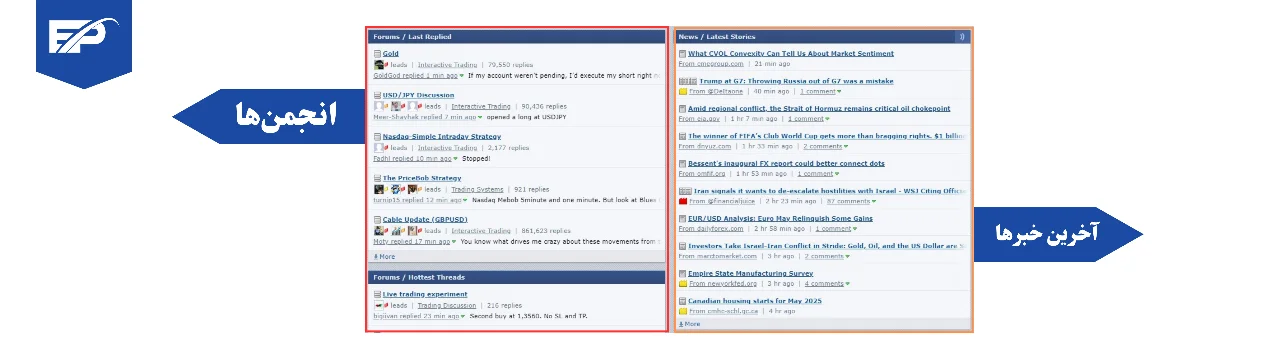Read What CVOL Convexity Can Tell Us article
Image resolution: width=1280 pixels, height=360 pixels.
[x=791, y=54]
